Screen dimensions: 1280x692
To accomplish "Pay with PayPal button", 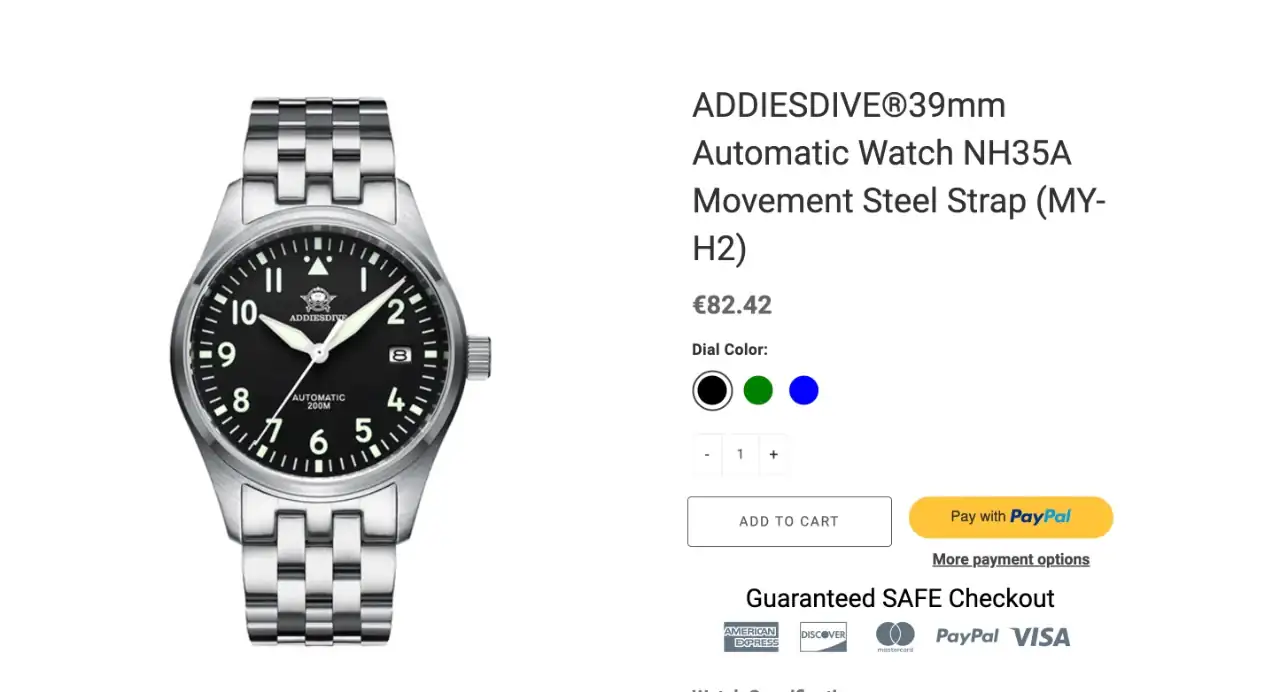I will (1010, 517).
